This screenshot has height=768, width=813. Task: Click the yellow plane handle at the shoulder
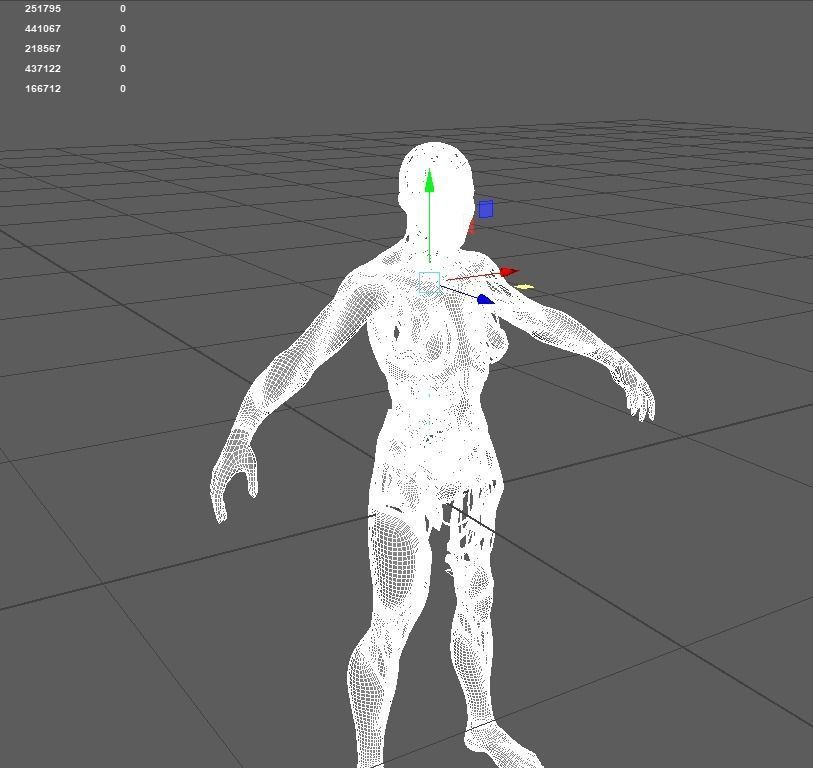coord(525,287)
